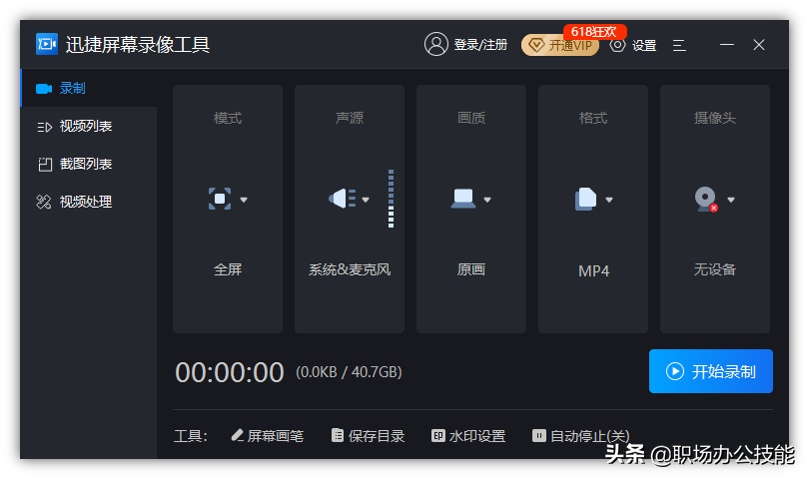Screen dimensions: 809x479
Task: Click the 水印设置 stamp icon
Action: click(438, 436)
